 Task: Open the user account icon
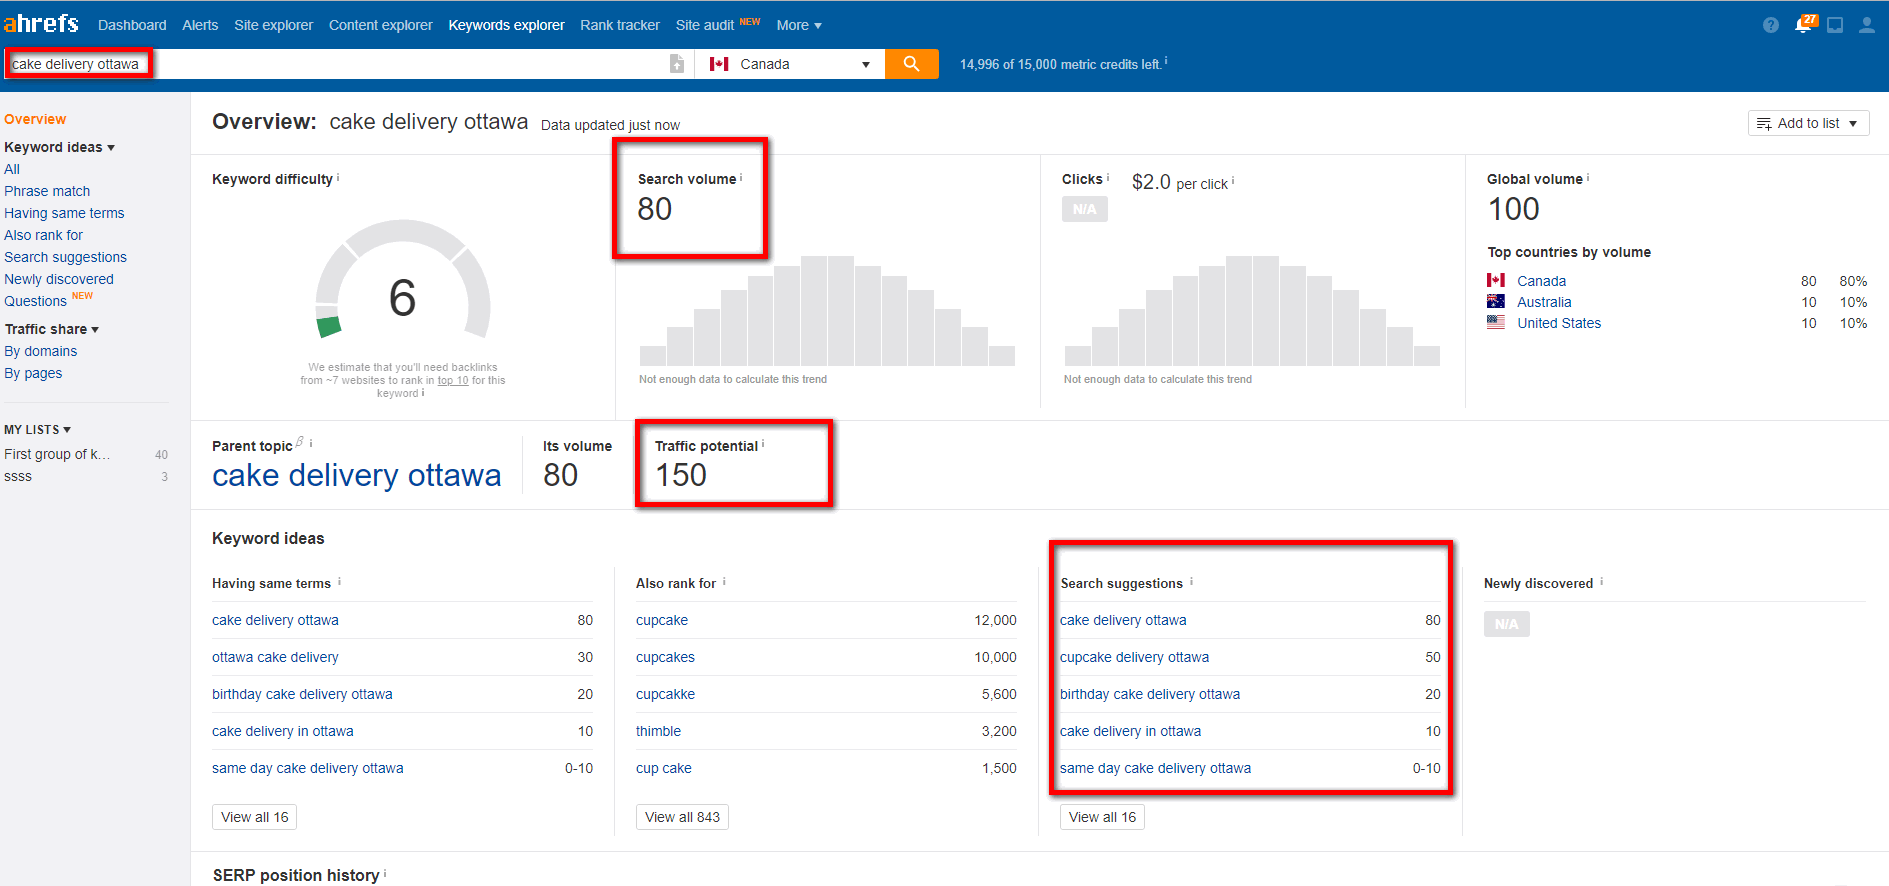[x=1867, y=25]
